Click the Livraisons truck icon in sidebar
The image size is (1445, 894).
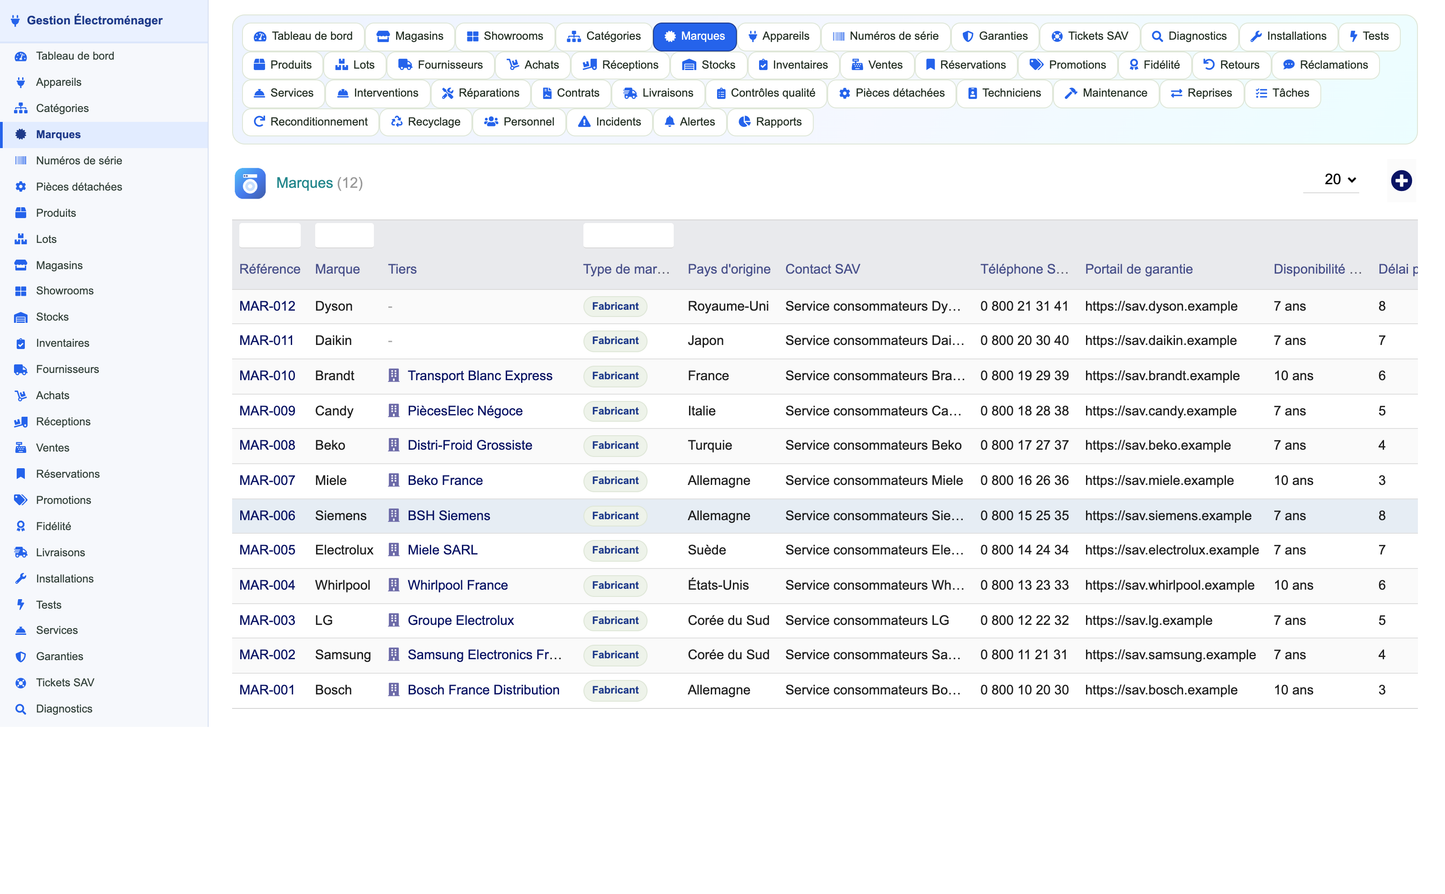(x=20, y=552)
